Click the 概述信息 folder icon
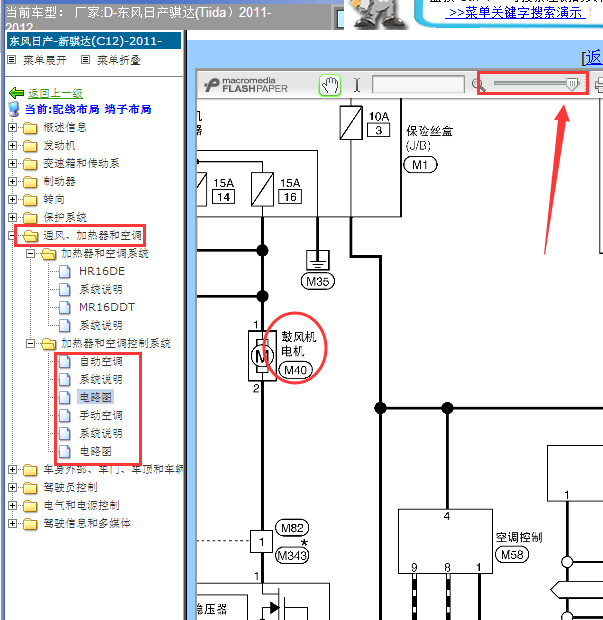603x620 pixels. pyautogui.click(x=30, y=128)
